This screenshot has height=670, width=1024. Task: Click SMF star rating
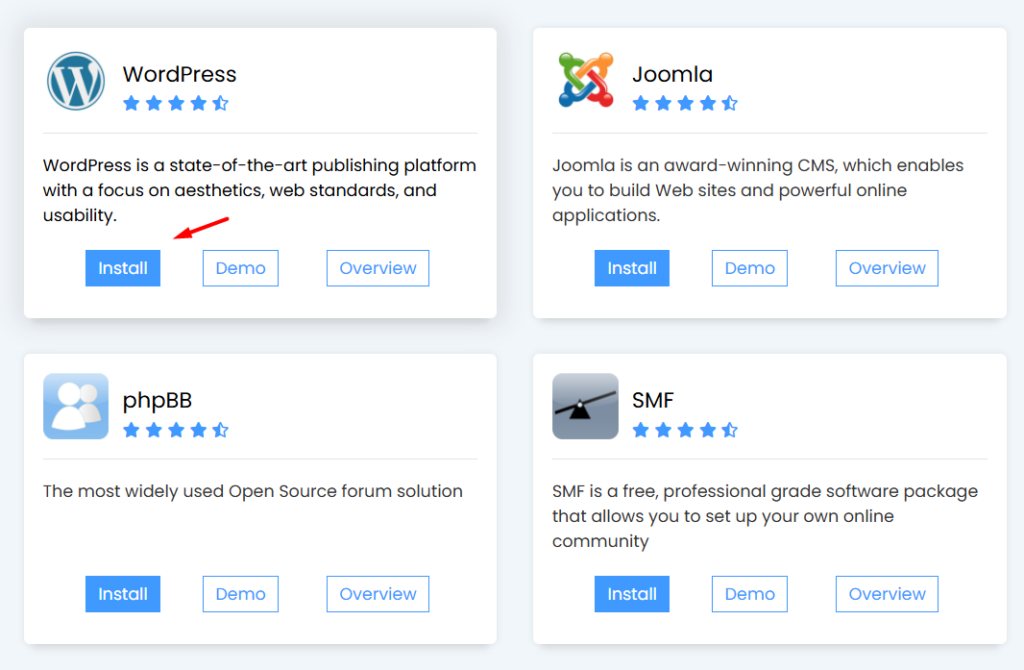click(685, 430)
